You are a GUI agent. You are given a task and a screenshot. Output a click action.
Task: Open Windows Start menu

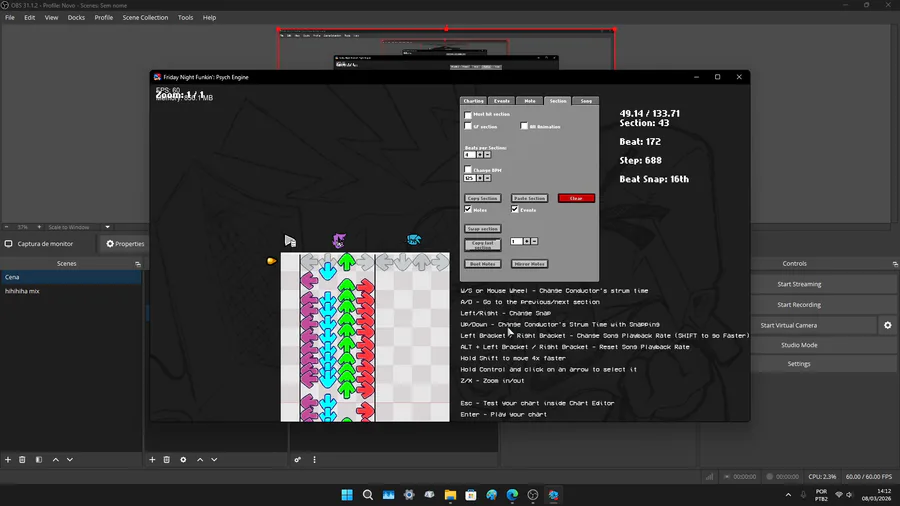click(347, 495)
